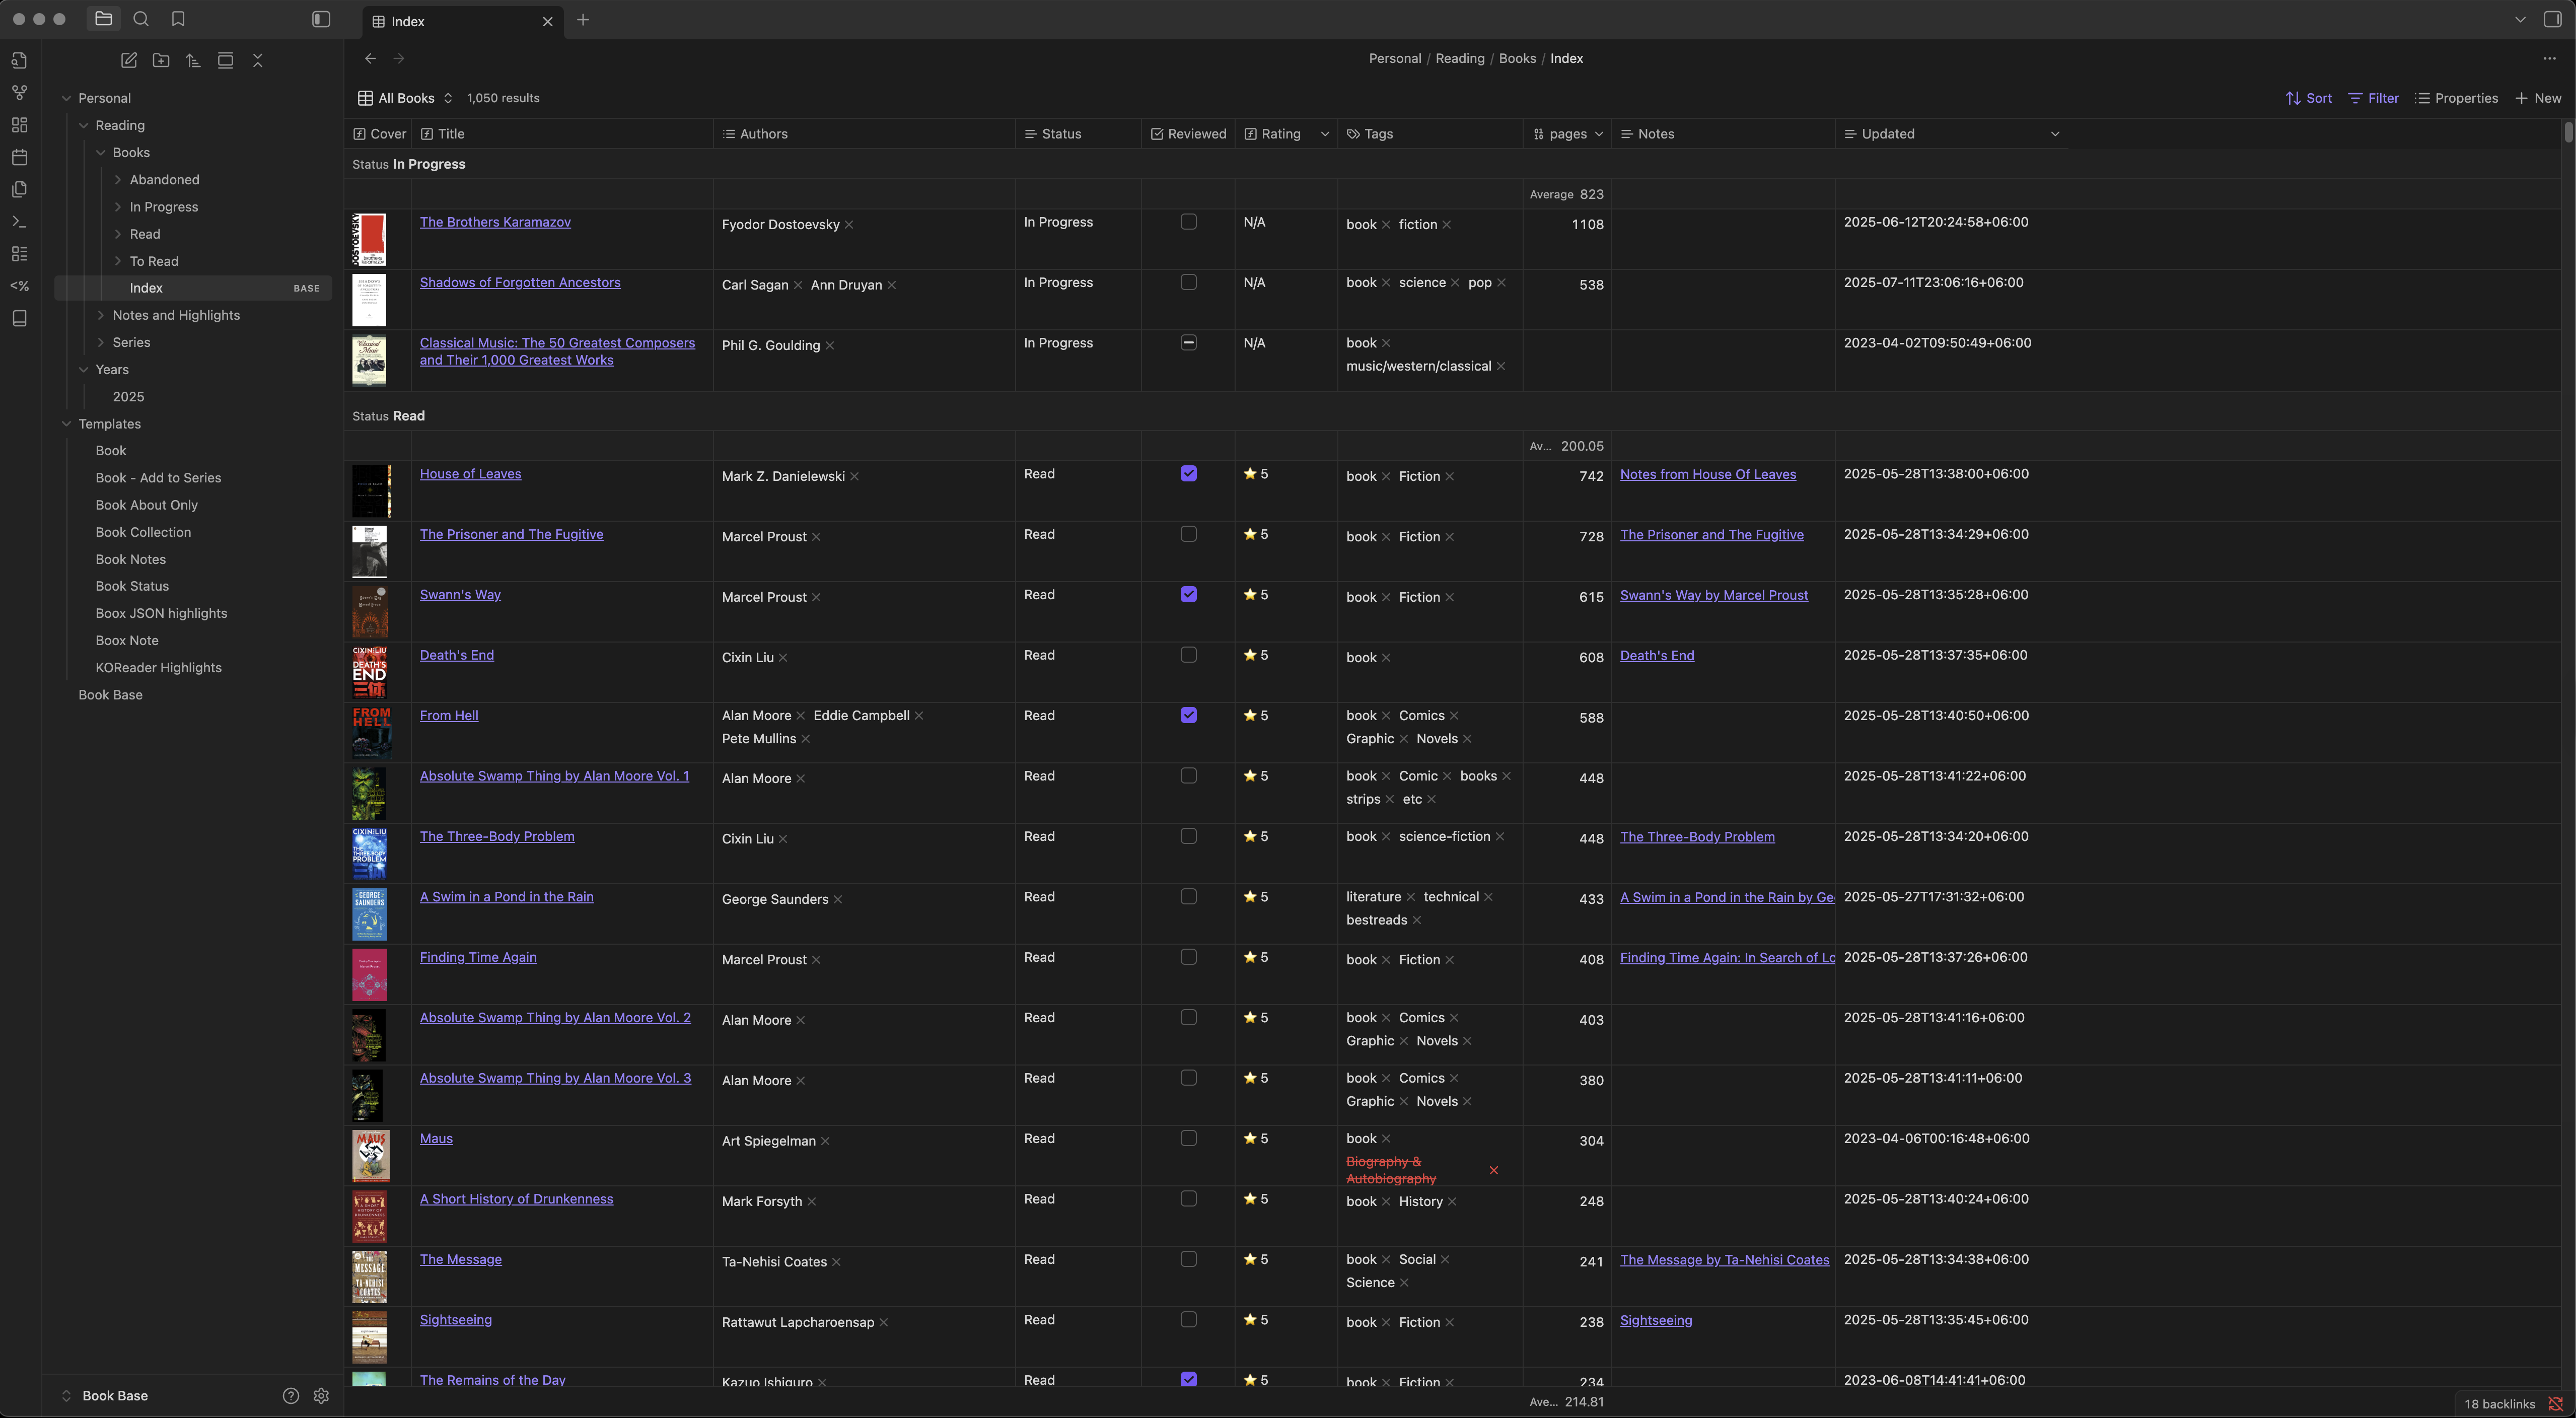The image size is (2576, 1418).
Task: Open the search magnifier in the sidebar
Action: click(141, 19)
